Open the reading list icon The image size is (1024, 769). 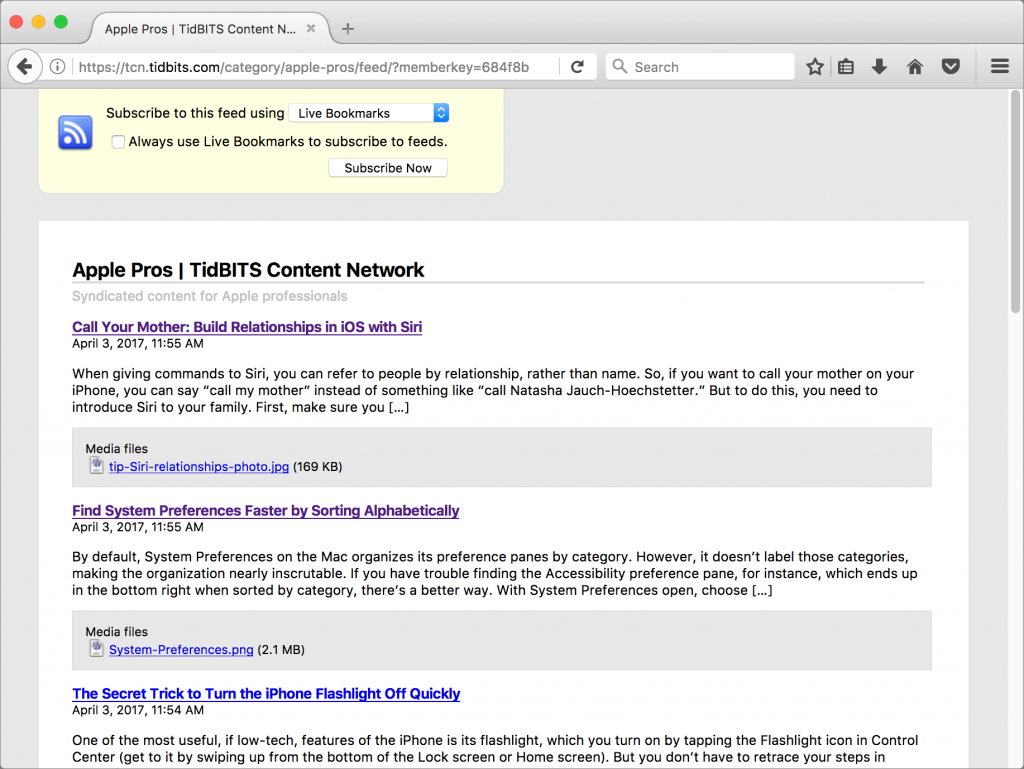pos(844,66)
